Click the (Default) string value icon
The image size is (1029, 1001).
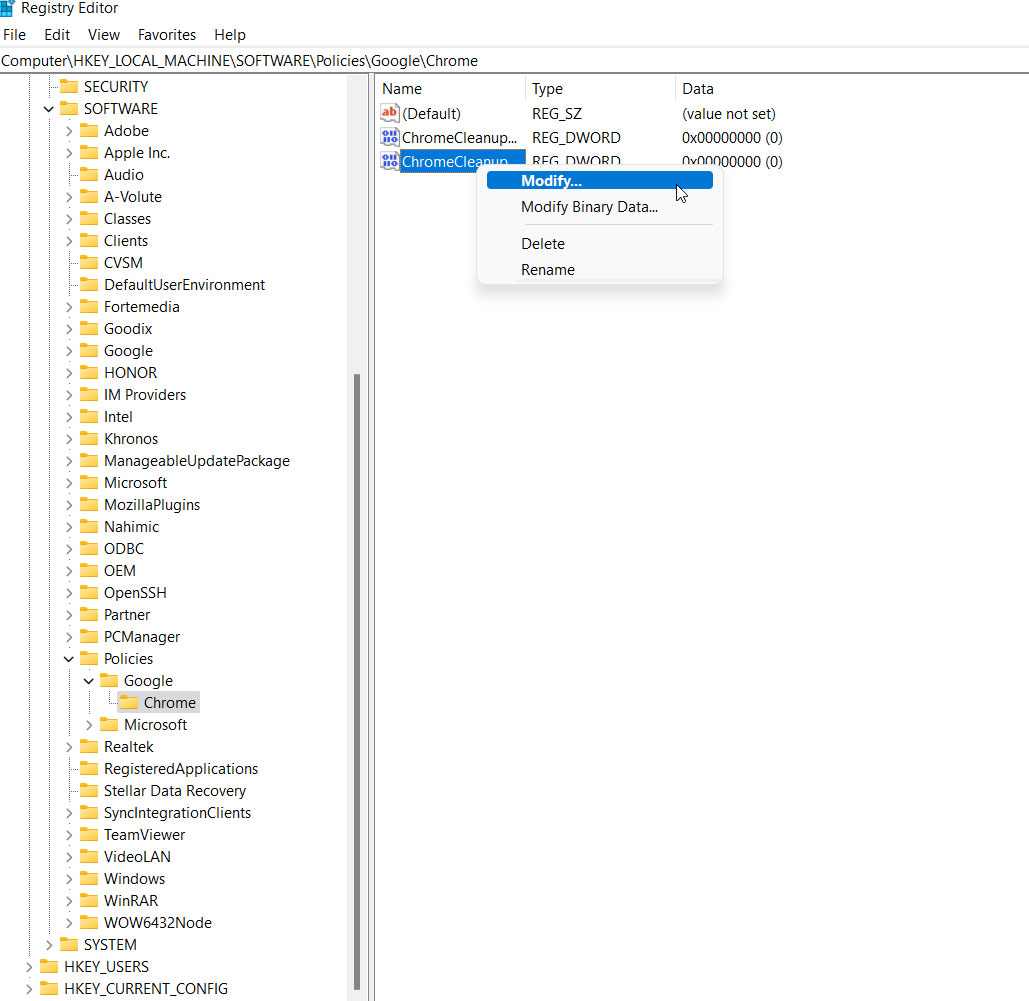(390, 114)
